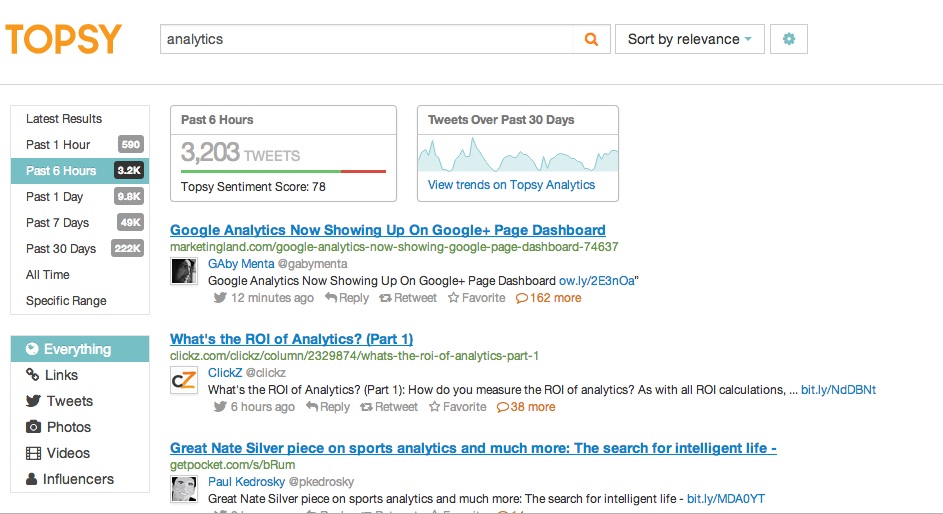Image resolution: width=943 pixels, height=514 pixels.
Task: Click Paul Kedrosky's avatar thumbnail
Action: click(183, 489)
